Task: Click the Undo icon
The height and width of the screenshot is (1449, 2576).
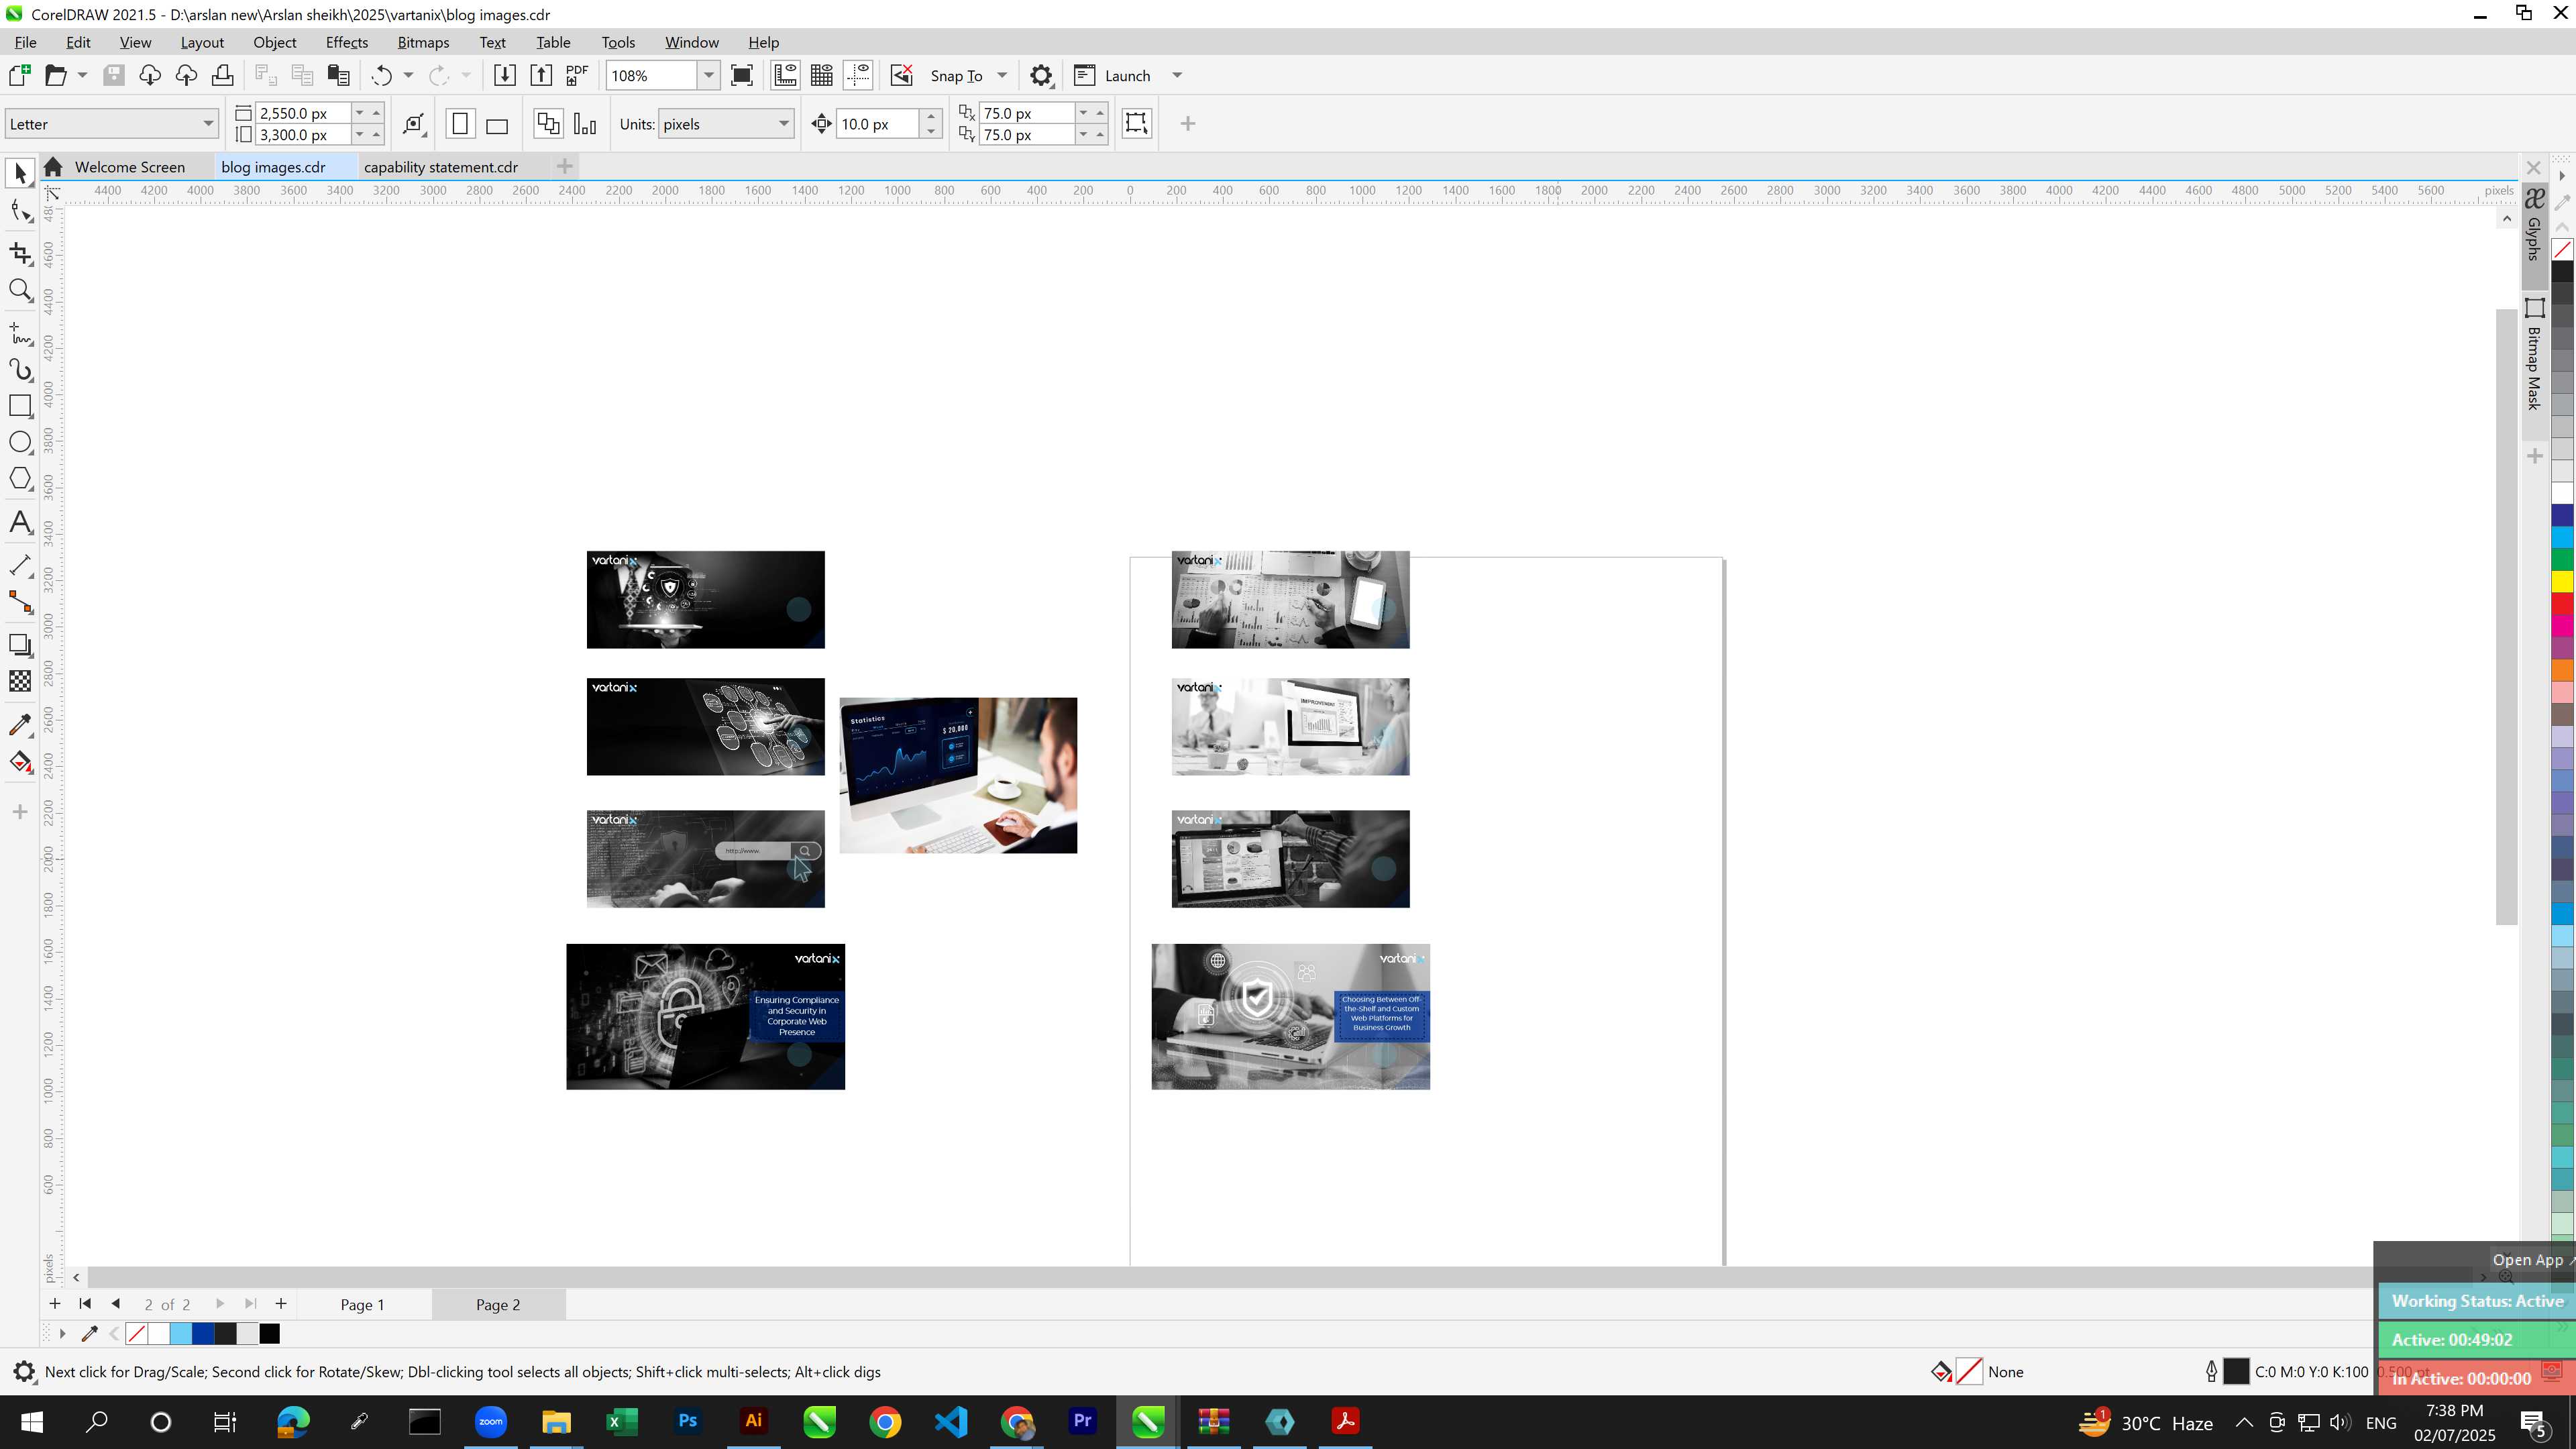Action: [x=381, y=75]
